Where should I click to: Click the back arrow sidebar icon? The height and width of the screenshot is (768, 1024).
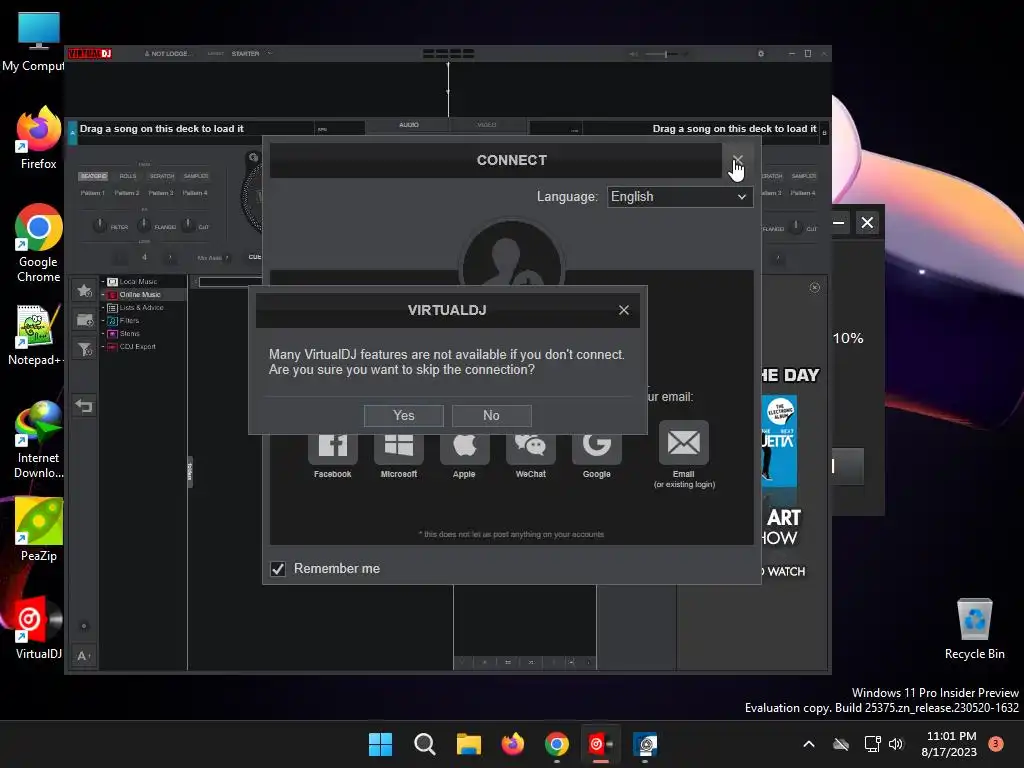(x=84, y=406)
